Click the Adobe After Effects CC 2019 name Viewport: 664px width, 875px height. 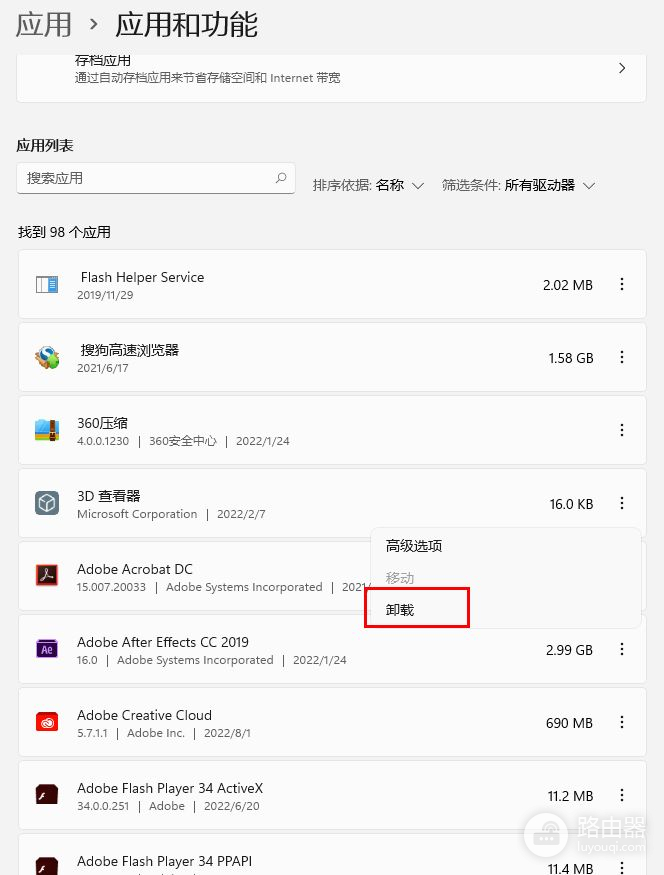[163, 642]
